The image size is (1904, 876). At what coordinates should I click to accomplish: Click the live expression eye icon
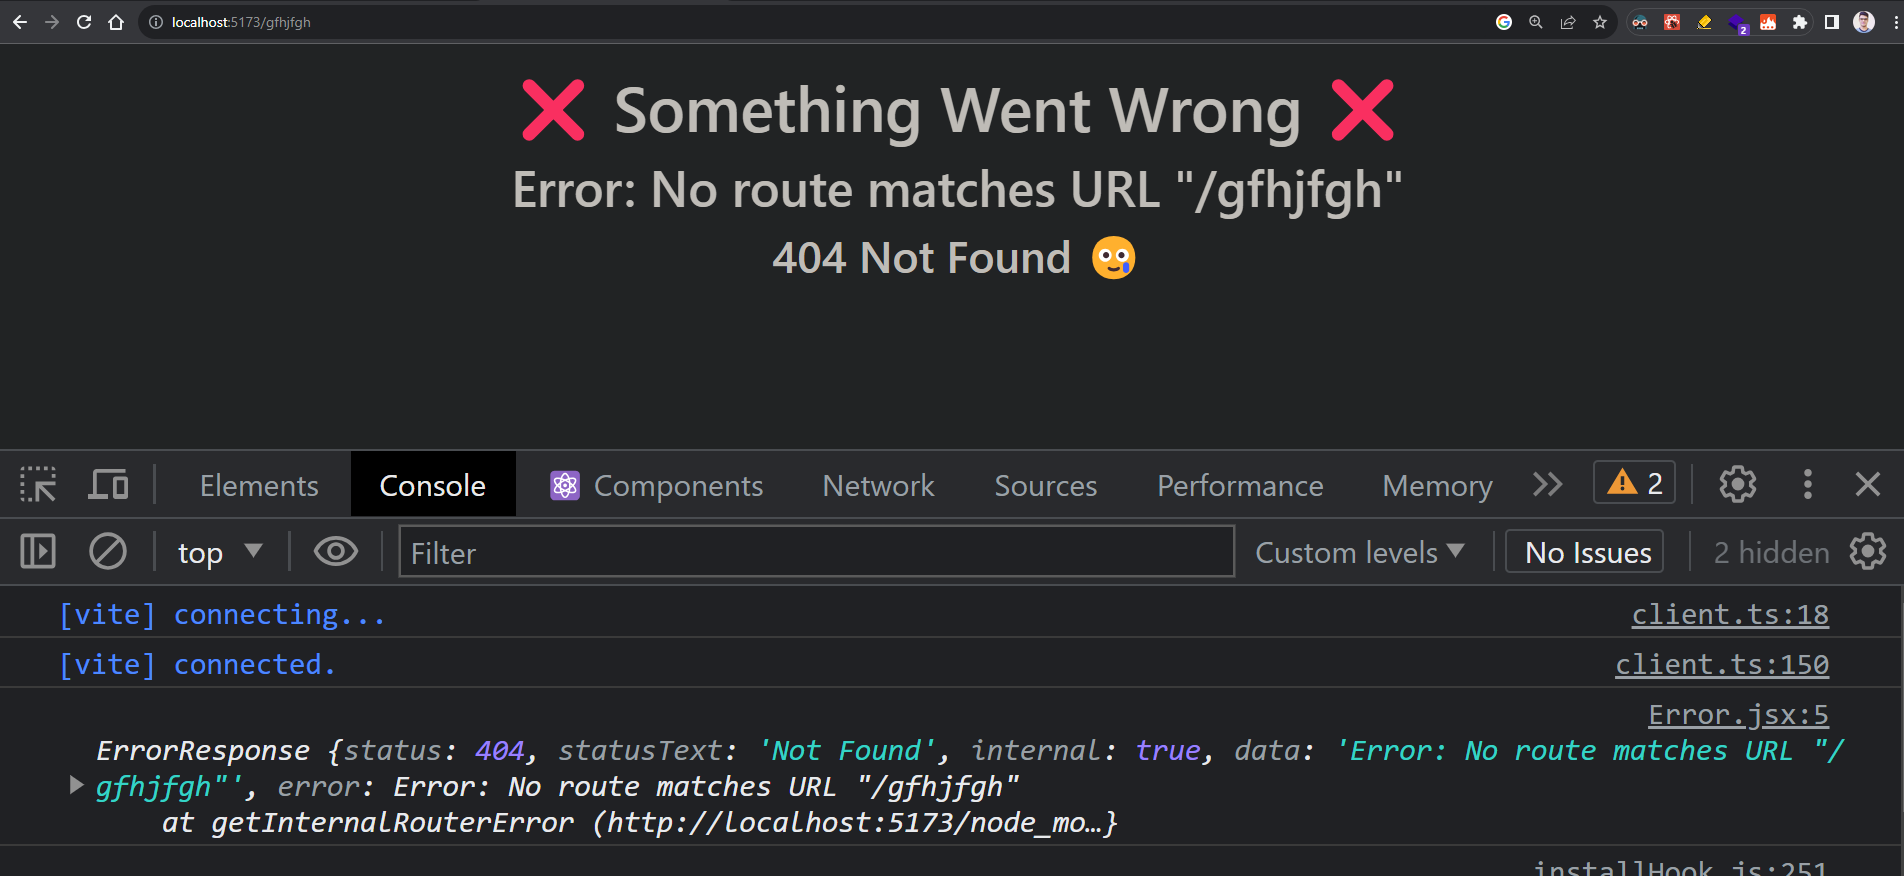[x=336, y=552]
